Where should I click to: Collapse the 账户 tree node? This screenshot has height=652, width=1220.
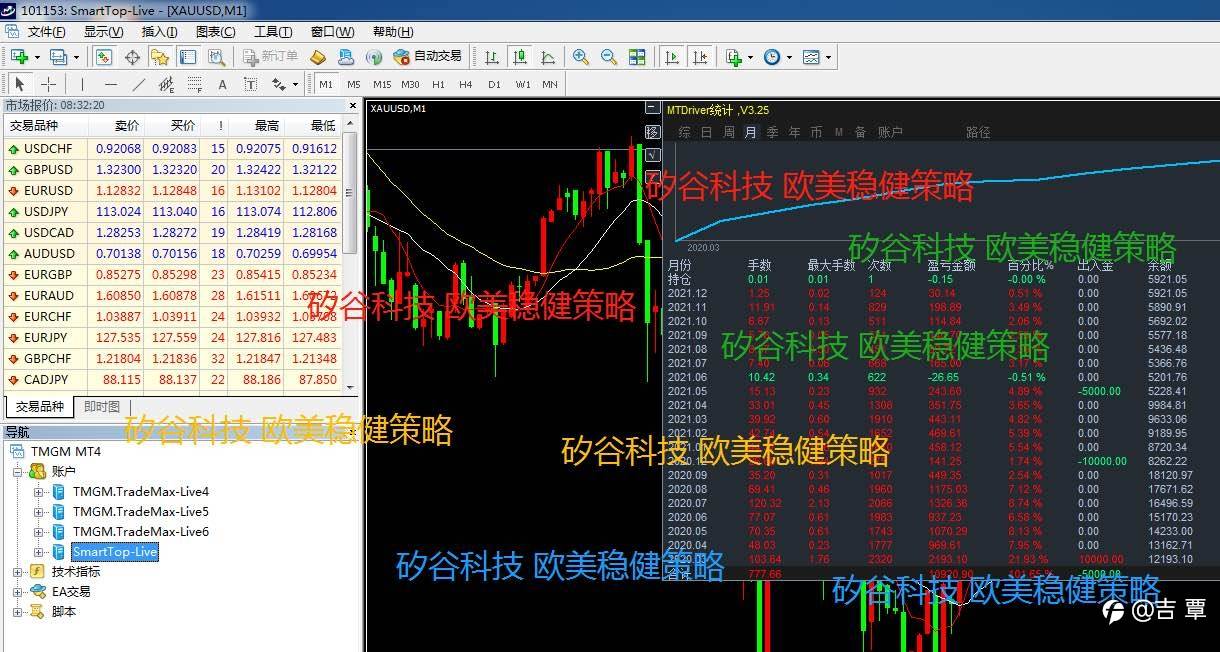click(18, 472)
